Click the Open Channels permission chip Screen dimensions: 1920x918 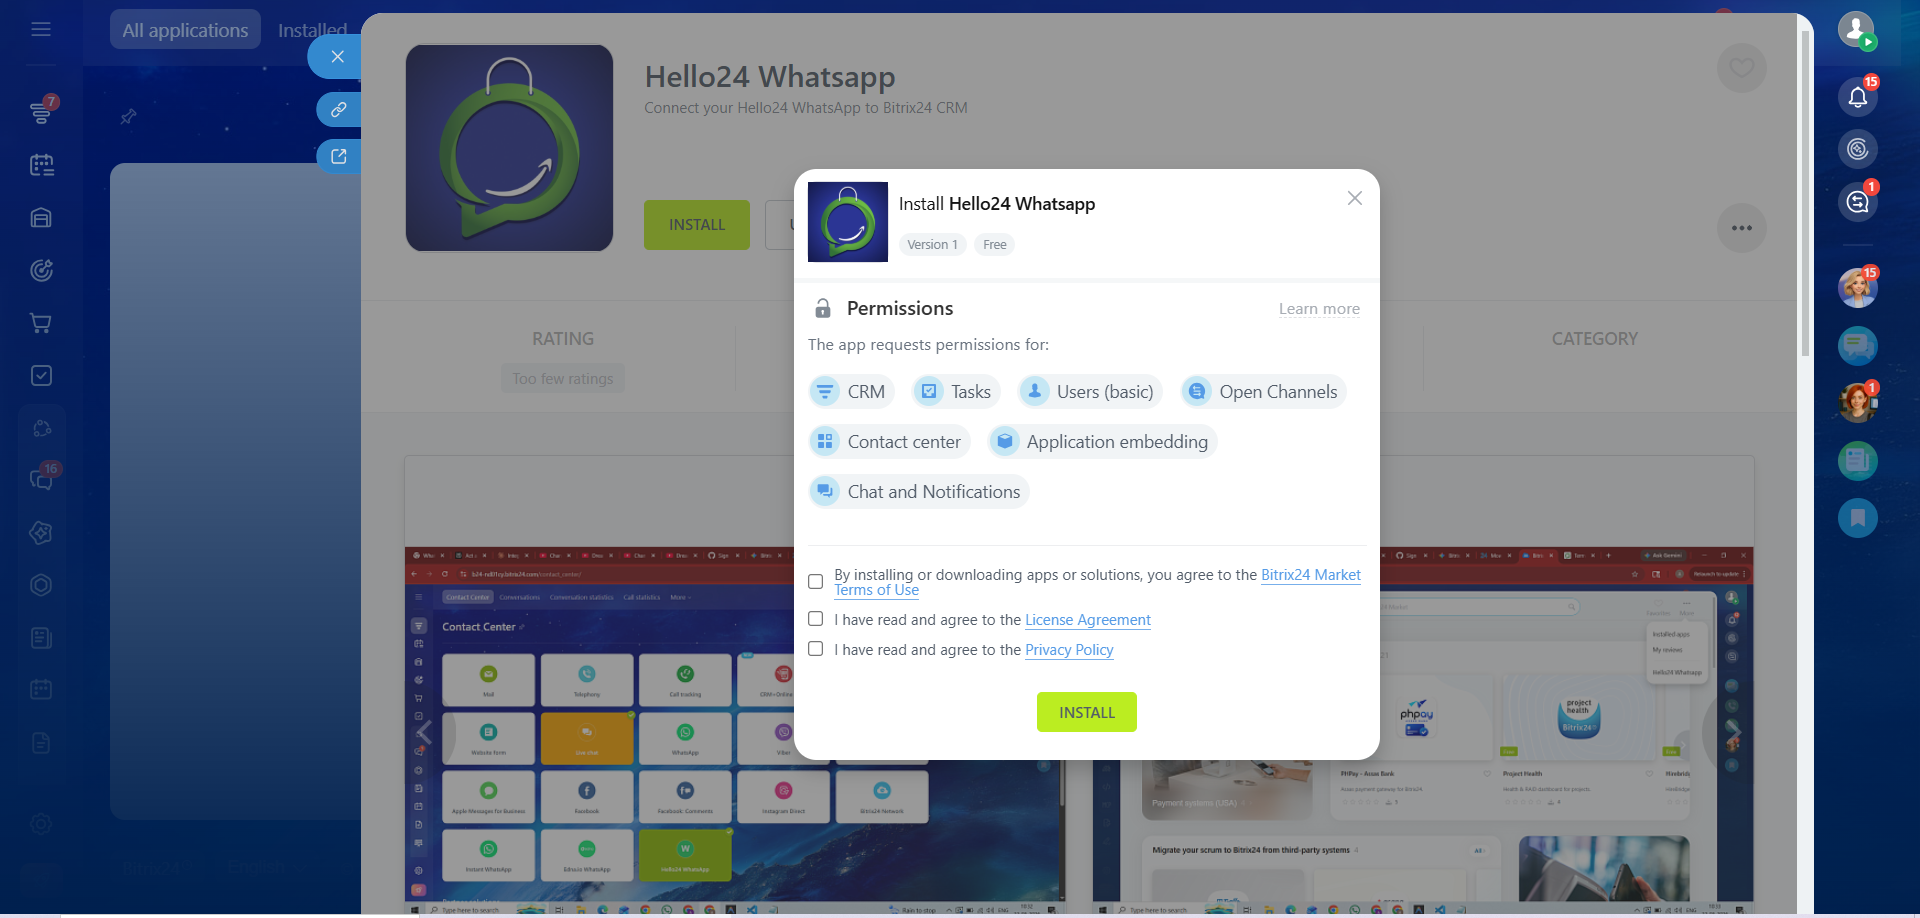pyautogui.click(x=1263, y=392)
